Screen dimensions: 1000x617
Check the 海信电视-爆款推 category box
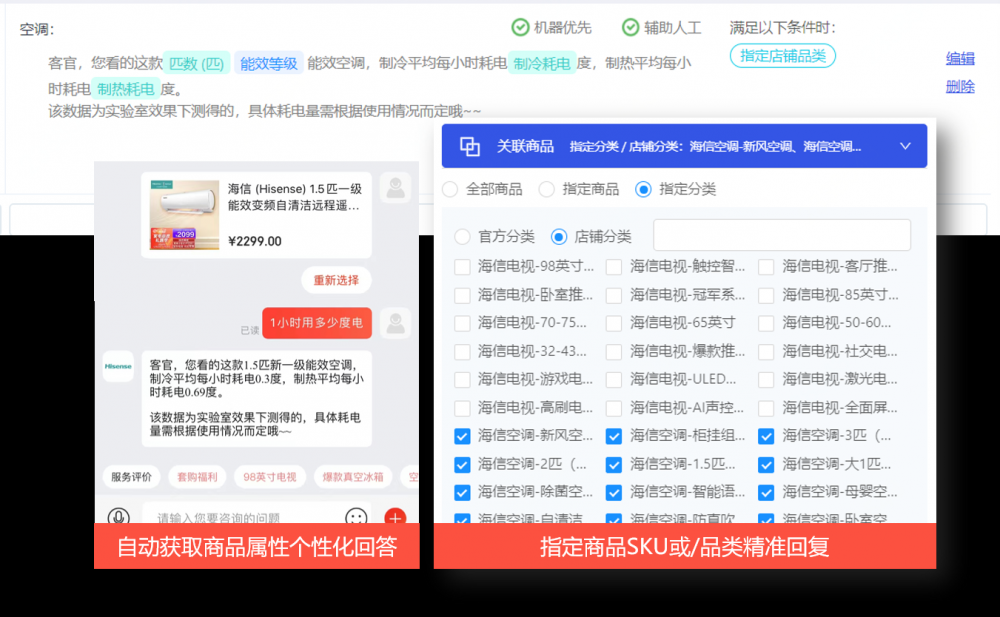click(x=614, y=352)
